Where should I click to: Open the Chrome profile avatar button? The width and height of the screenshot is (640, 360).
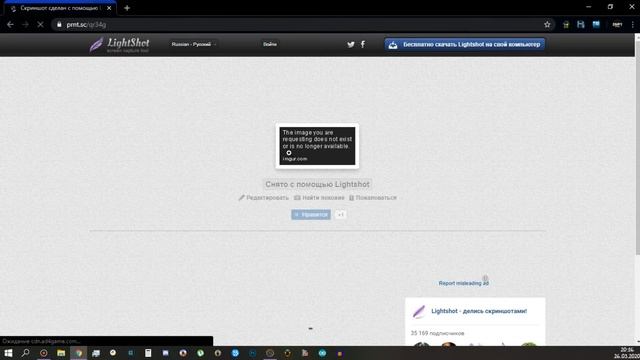617,24
